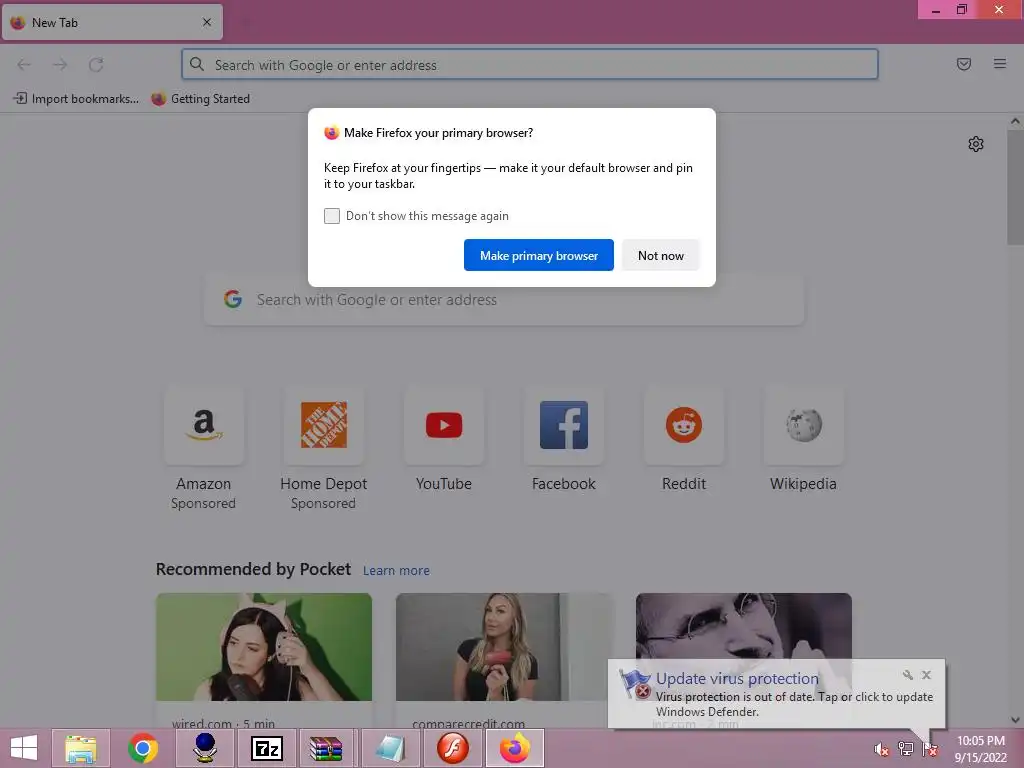Click the vertical page scrollbar thumb
Image resolution: width=1024 pixels, height=768 pixels.
[x=1015, y=187]
